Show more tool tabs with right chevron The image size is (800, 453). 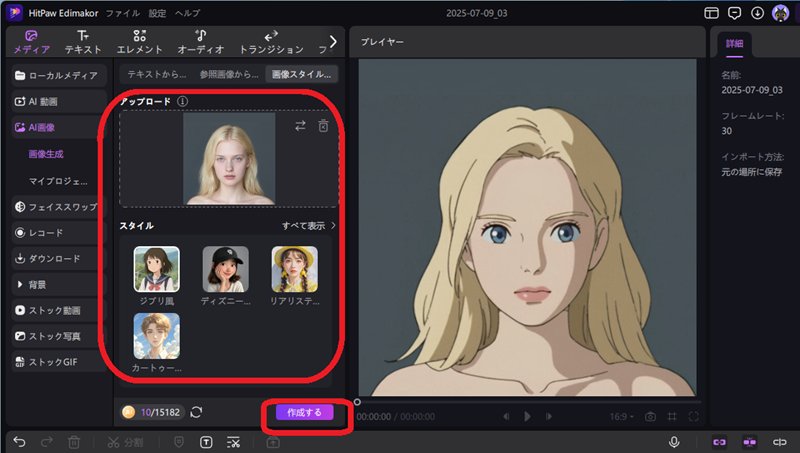click(x=333, y=41)
